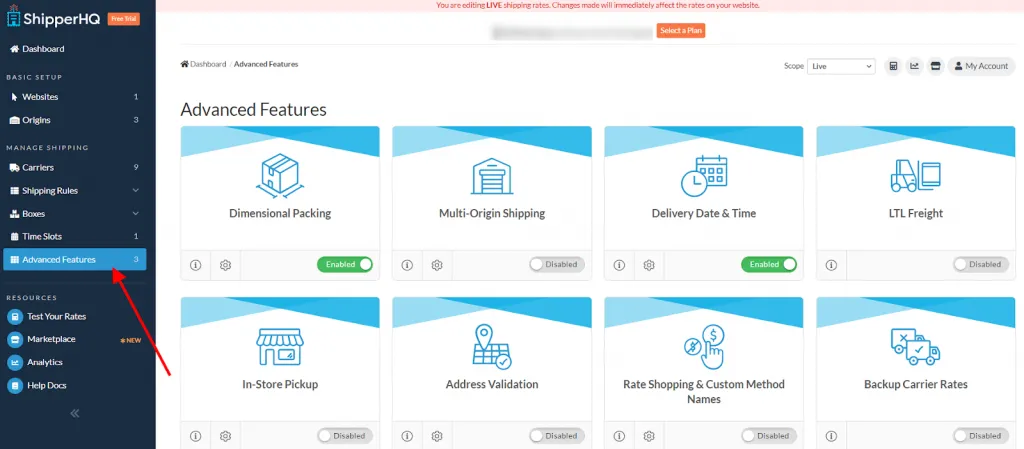Enable the Multi-Origin Shipping toggle
The width and height of the screenshot is (1024, 449).
click(557, 264)
